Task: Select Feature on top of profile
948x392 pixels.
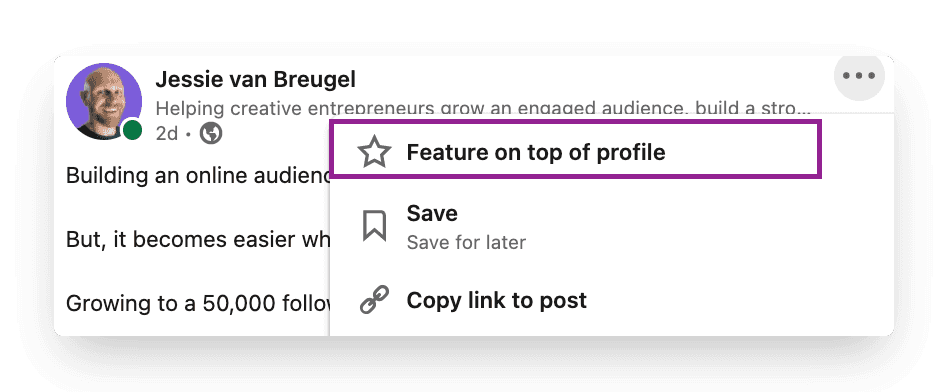Action: [x=576, y=150]
